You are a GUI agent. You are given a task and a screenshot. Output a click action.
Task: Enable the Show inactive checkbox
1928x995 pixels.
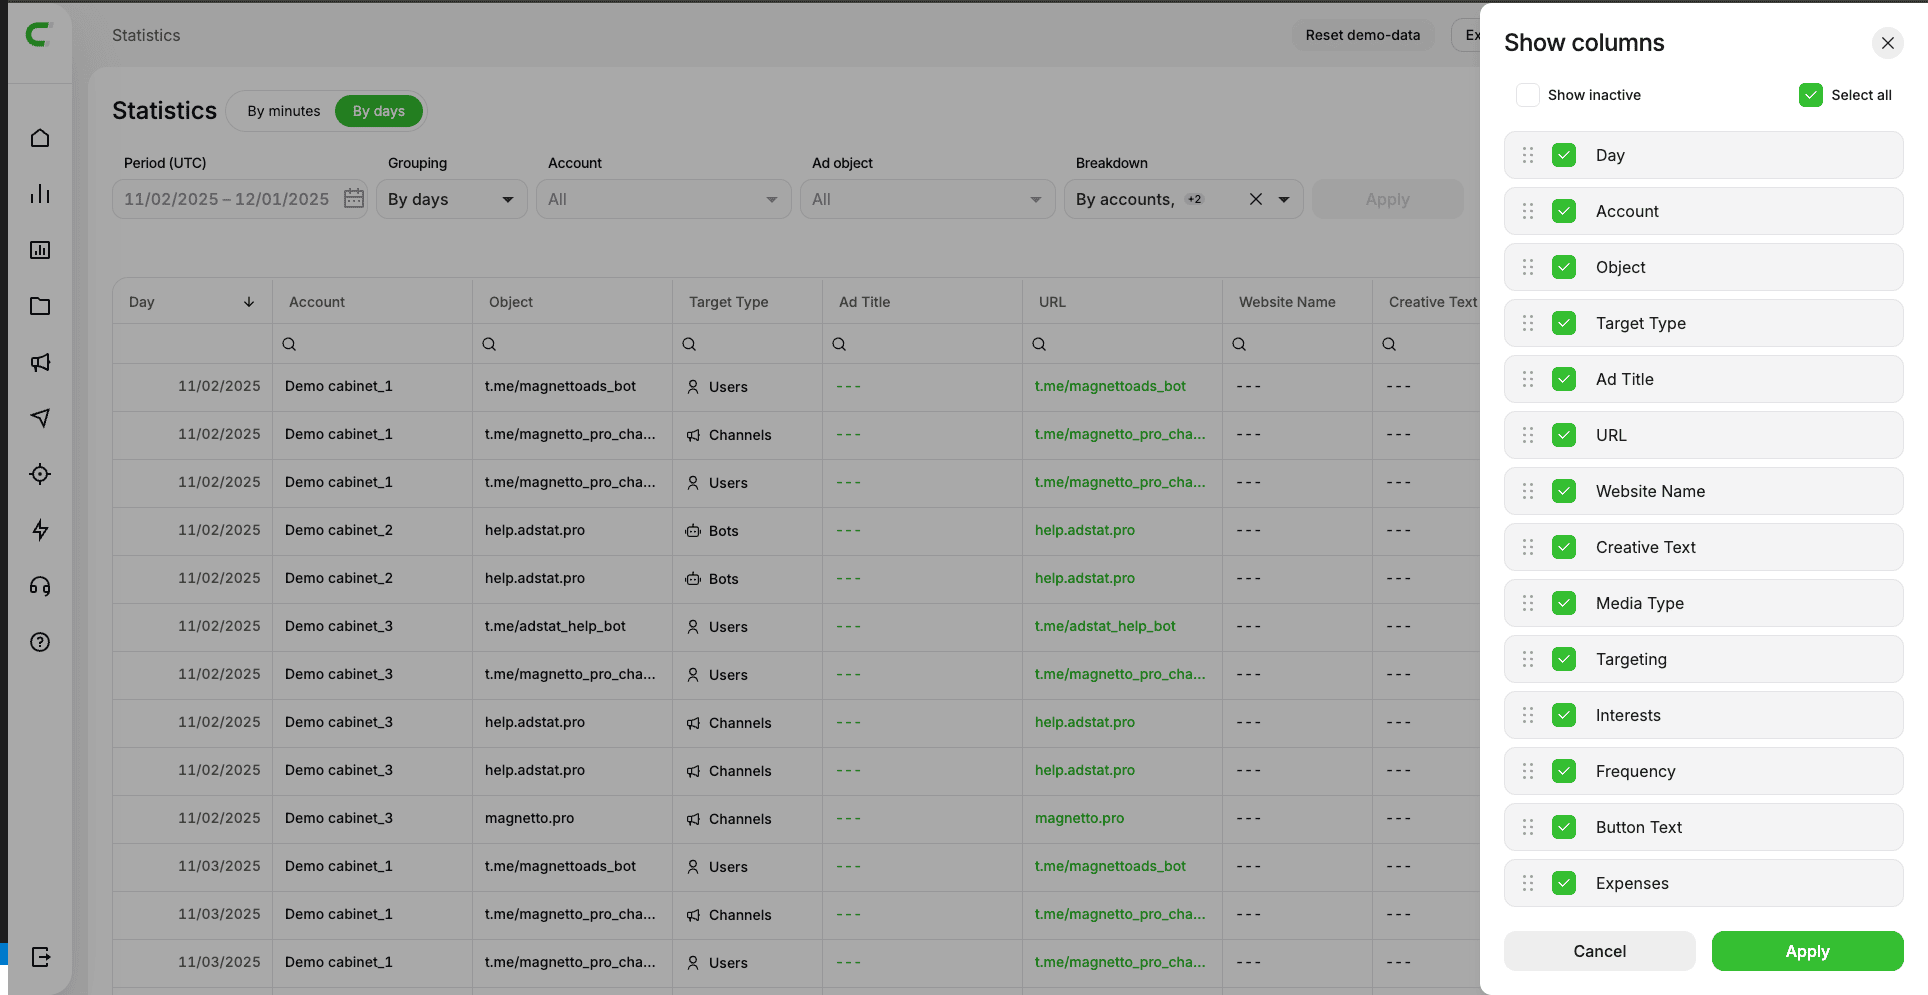(1527, 94)
